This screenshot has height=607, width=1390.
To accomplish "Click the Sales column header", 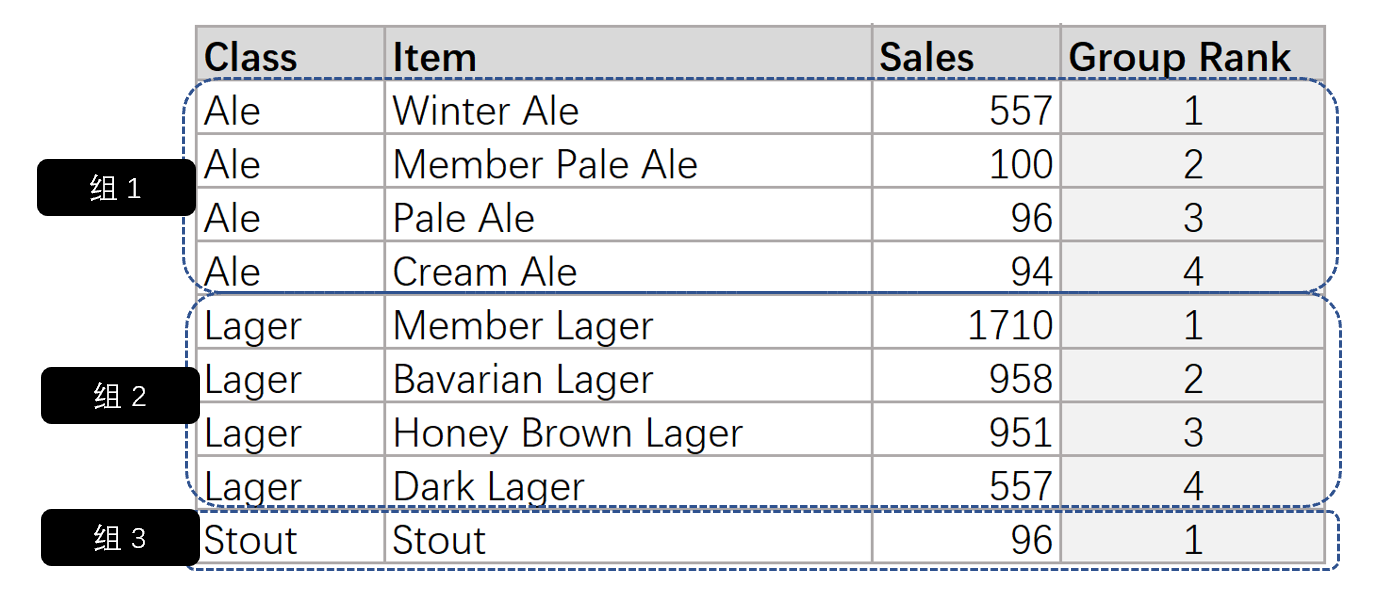I will click(966, 54).
